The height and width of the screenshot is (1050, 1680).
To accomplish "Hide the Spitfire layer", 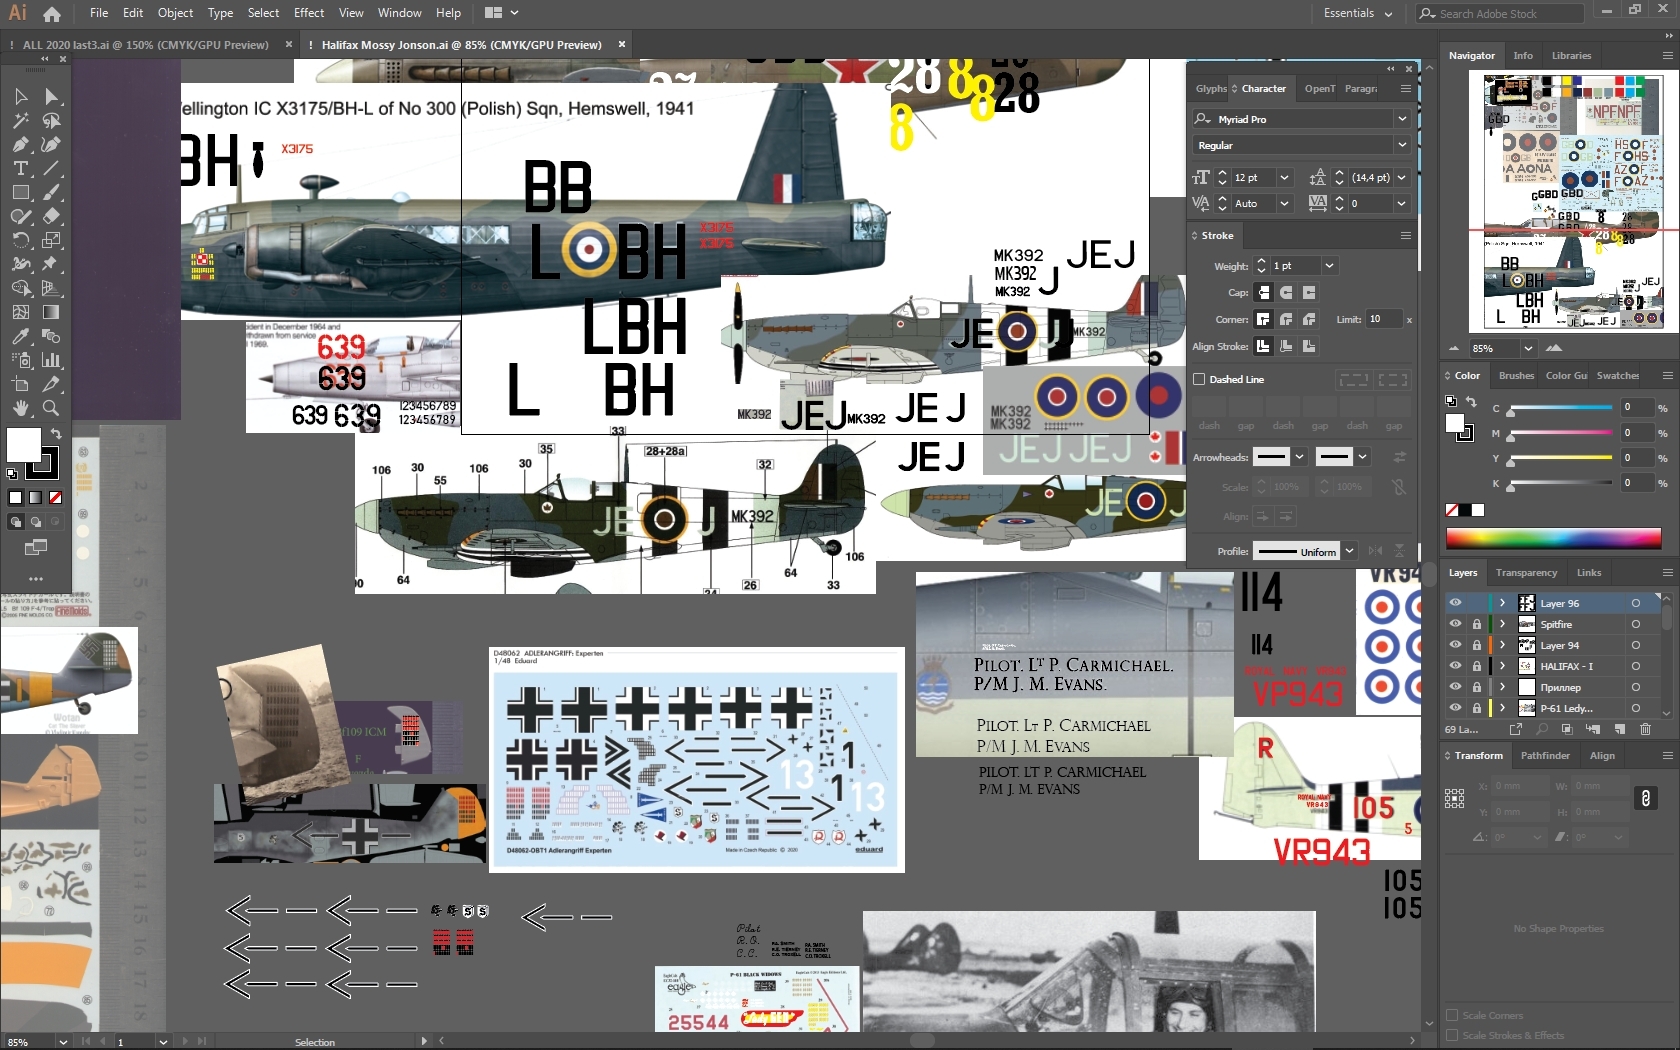I will click(x=1456, y=624).
